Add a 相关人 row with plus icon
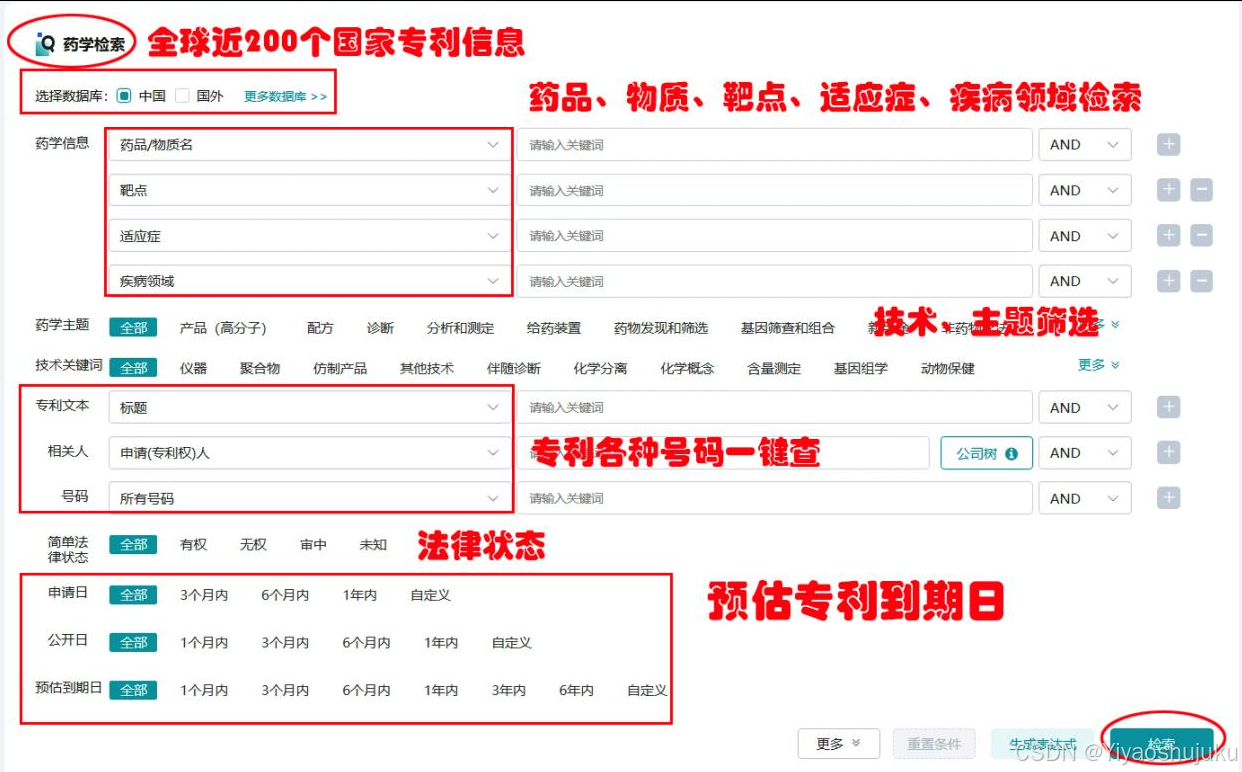1242x772 pixels. [x=1168, y=453]
